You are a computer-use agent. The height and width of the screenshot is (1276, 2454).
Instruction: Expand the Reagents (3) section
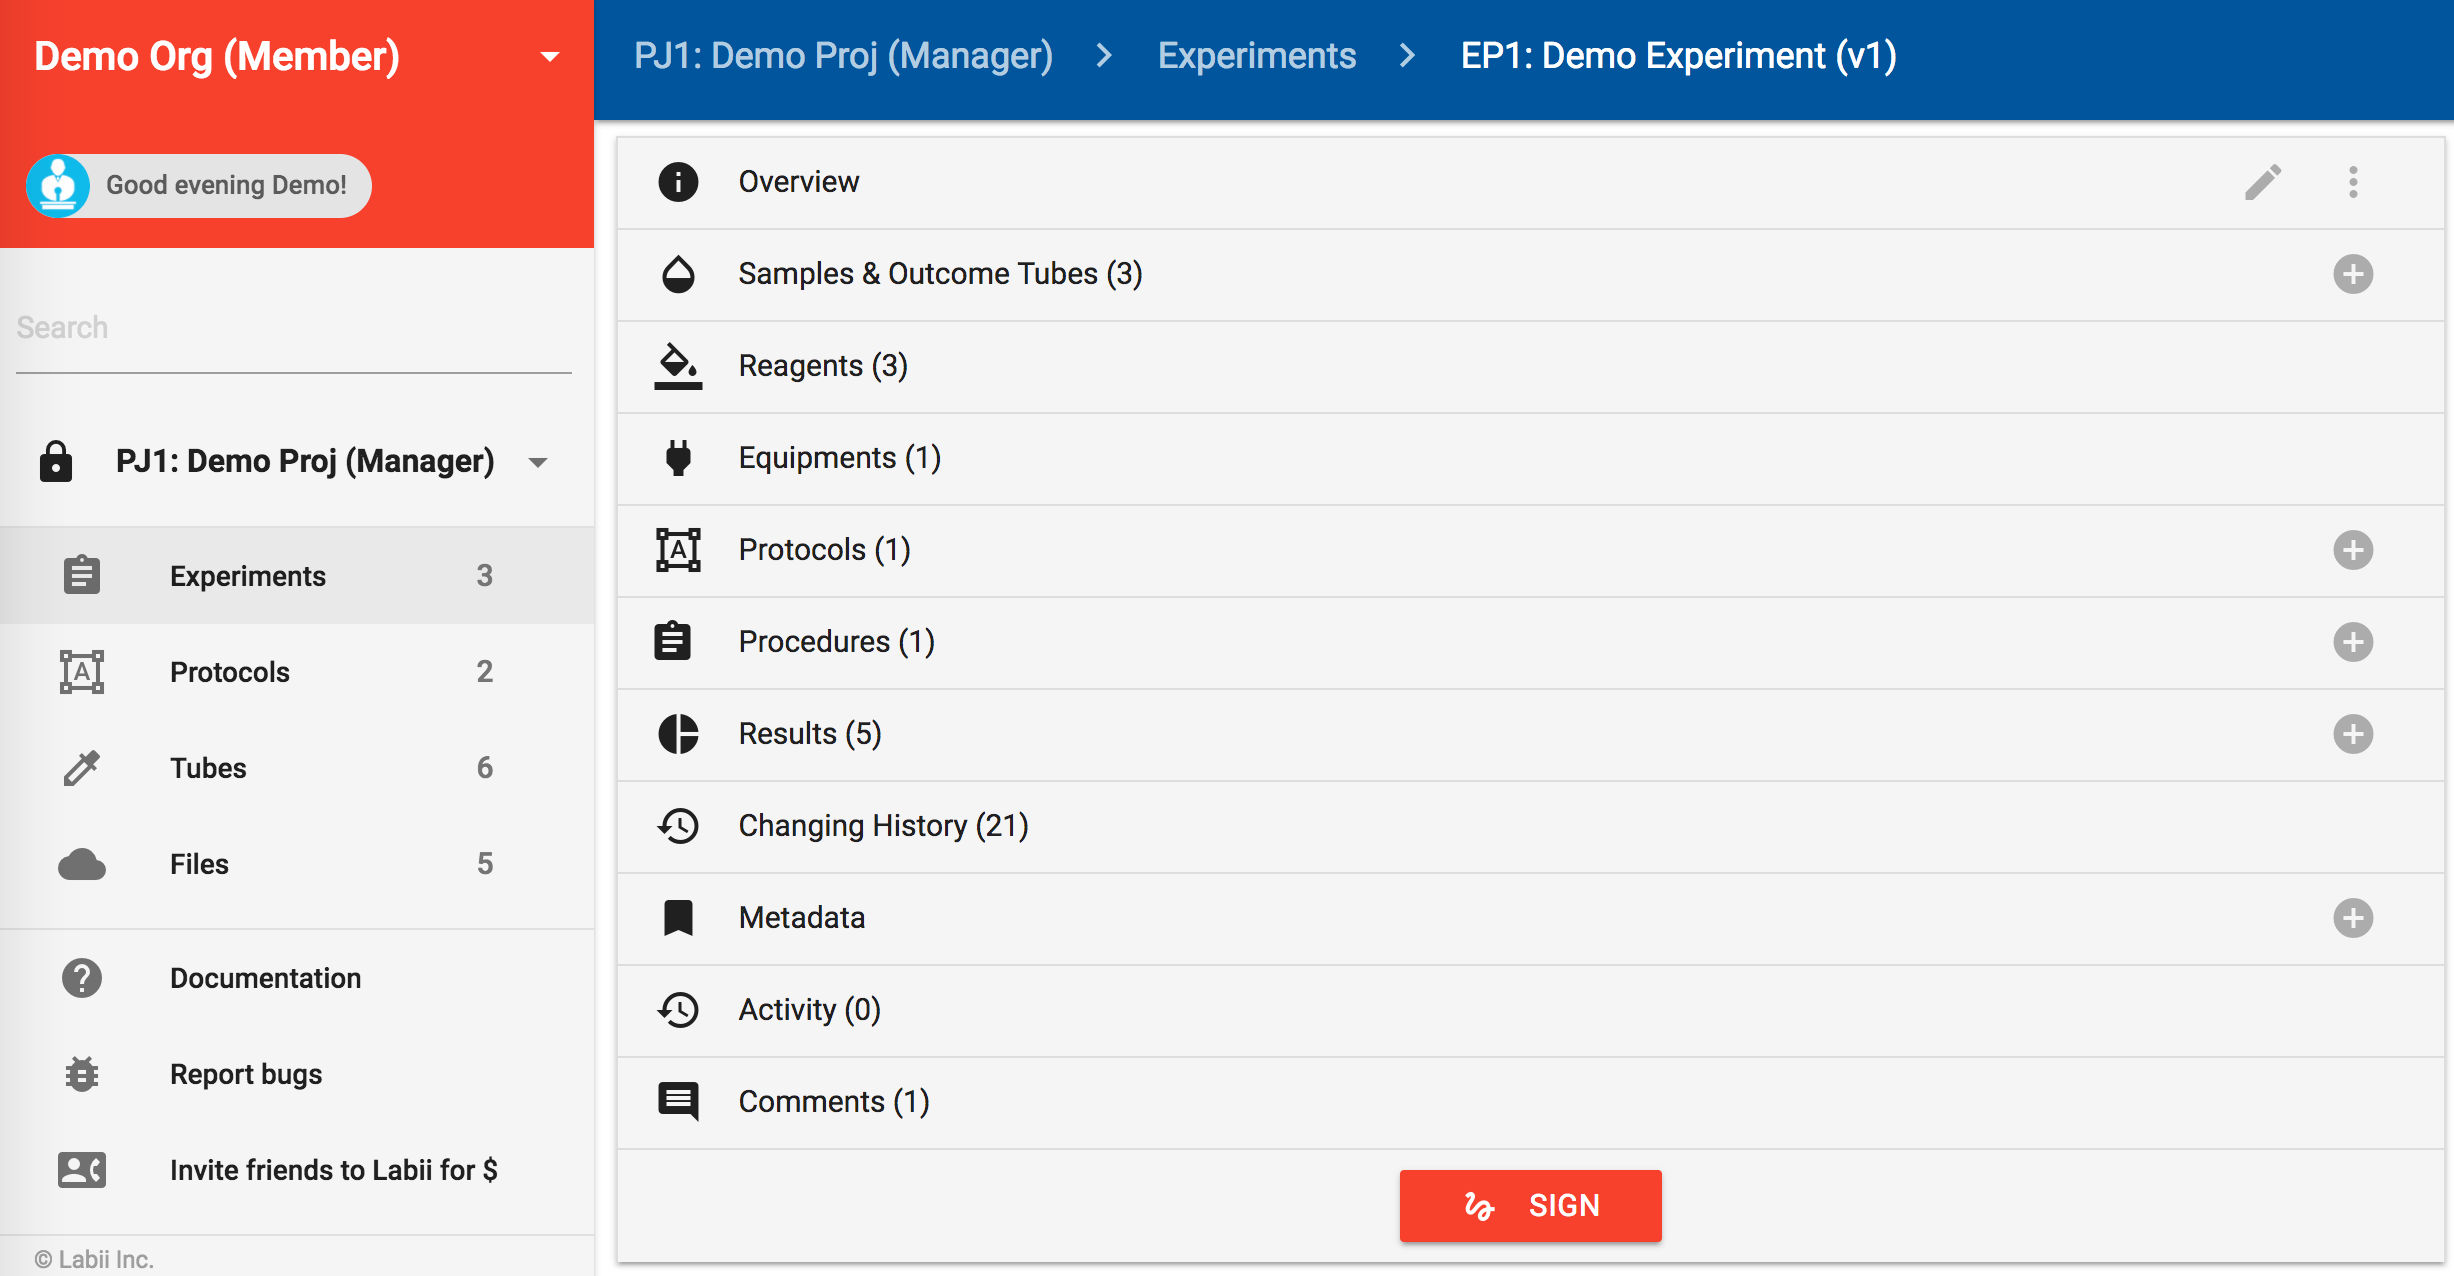coord(822,366)
